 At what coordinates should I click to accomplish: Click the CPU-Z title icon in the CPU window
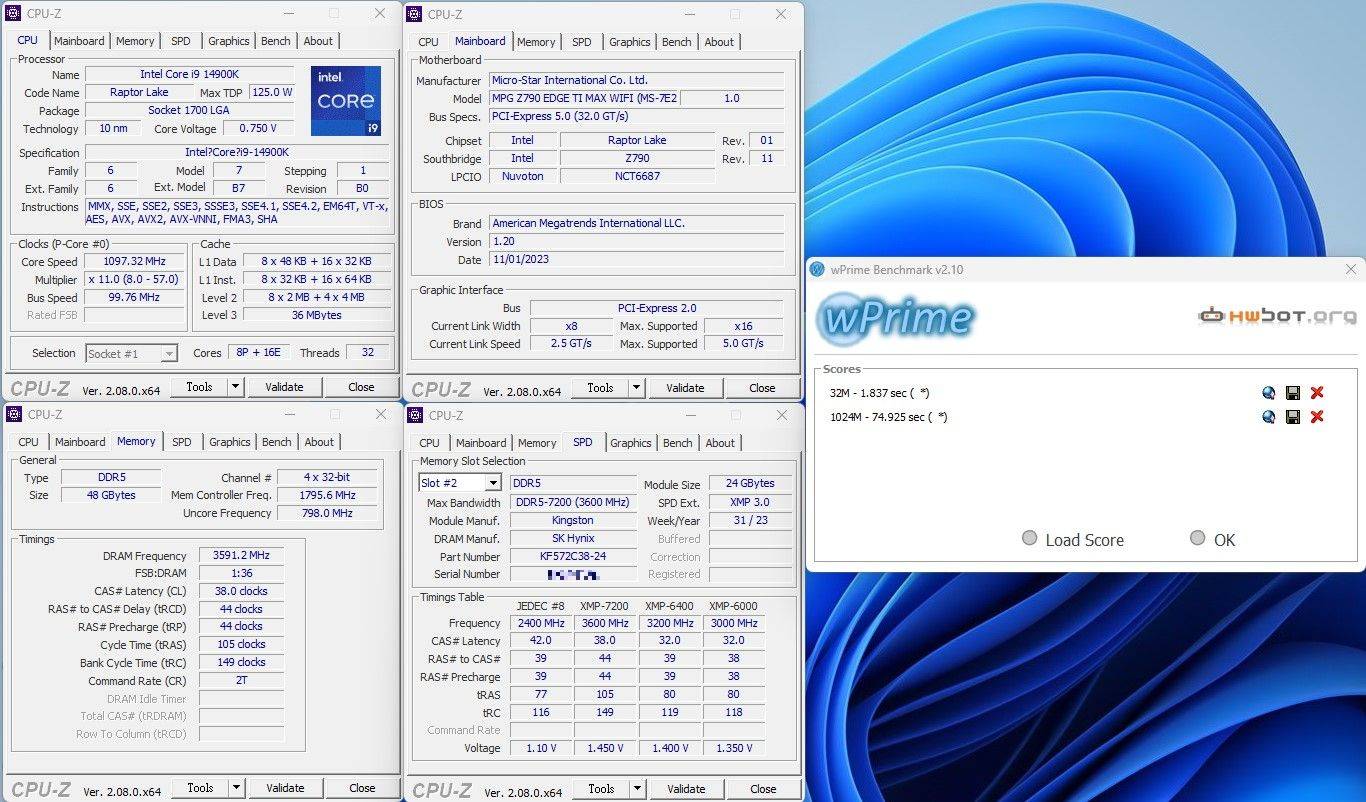[x=13, y=13]
